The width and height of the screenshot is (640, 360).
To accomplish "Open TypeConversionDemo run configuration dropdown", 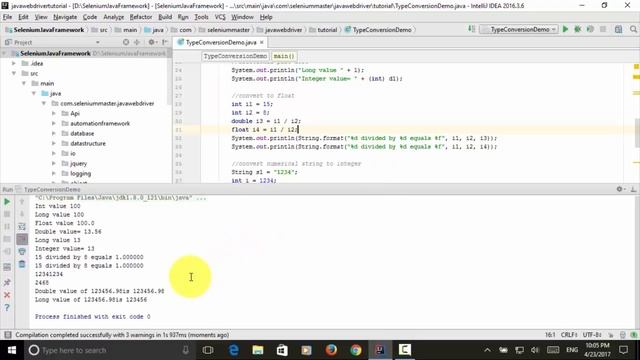I will point(519,29).
